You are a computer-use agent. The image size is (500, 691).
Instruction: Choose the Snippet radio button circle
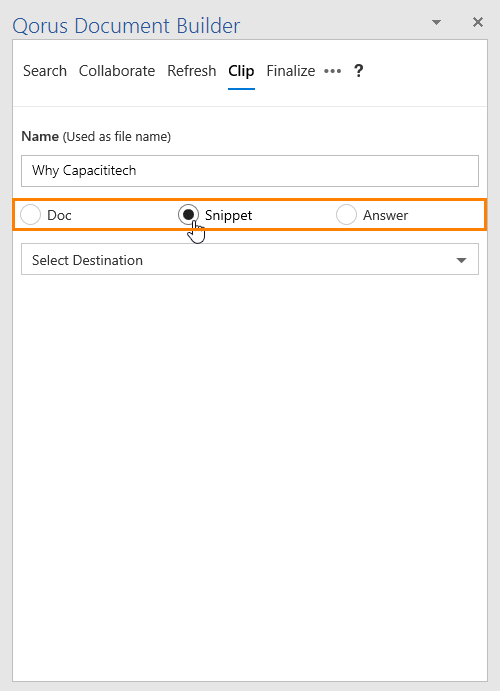(188, 215)
